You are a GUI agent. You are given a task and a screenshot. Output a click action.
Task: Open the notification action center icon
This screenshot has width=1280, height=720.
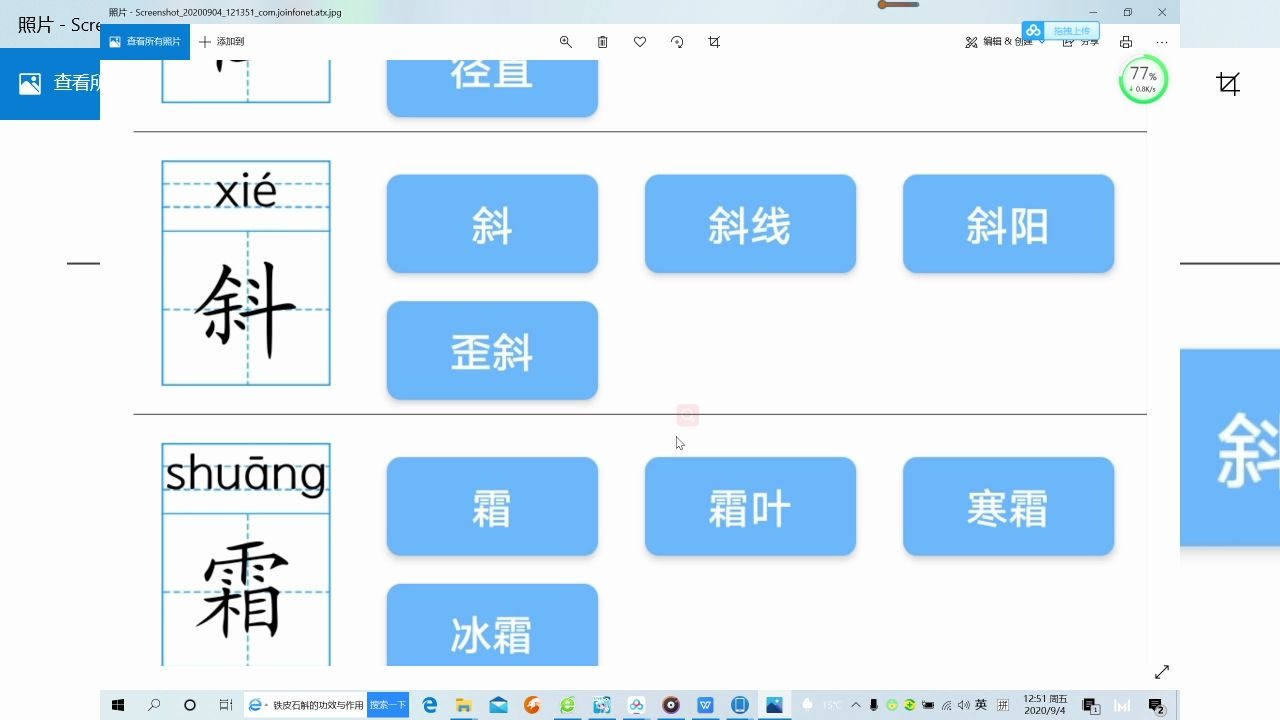(x=1156, y=705)
